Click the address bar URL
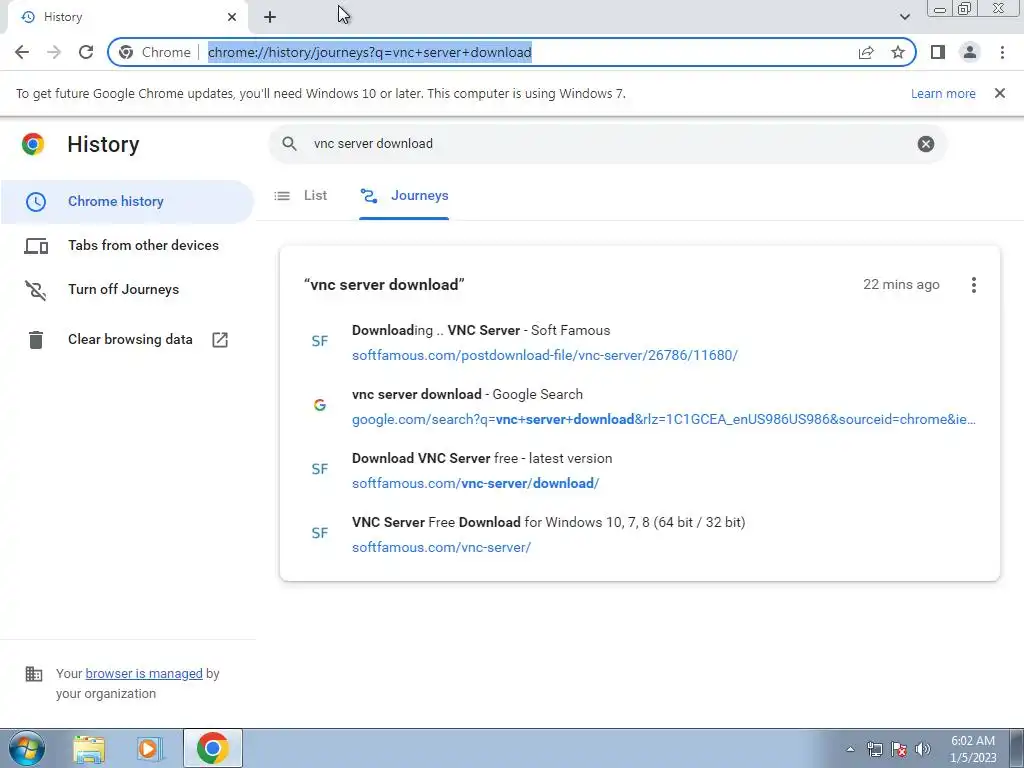The width and height of the screenshot is (1024, 768). click(x=370, y=52)
